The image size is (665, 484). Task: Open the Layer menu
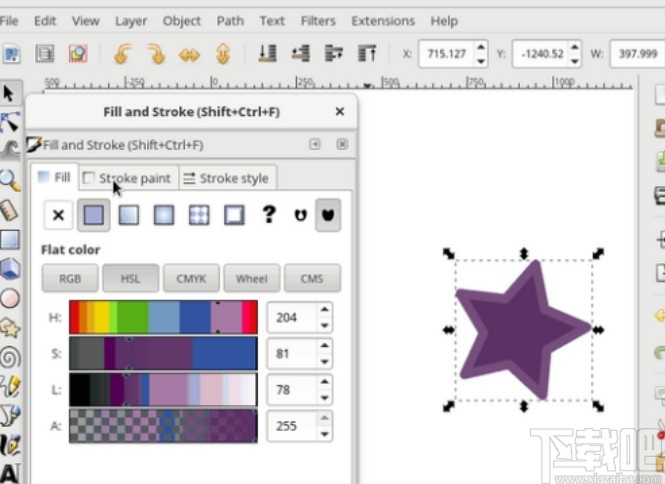point(131,21)
